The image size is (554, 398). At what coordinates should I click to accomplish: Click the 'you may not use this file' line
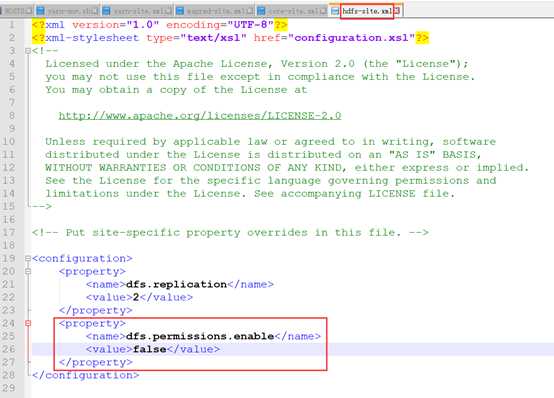click(260, 77)
